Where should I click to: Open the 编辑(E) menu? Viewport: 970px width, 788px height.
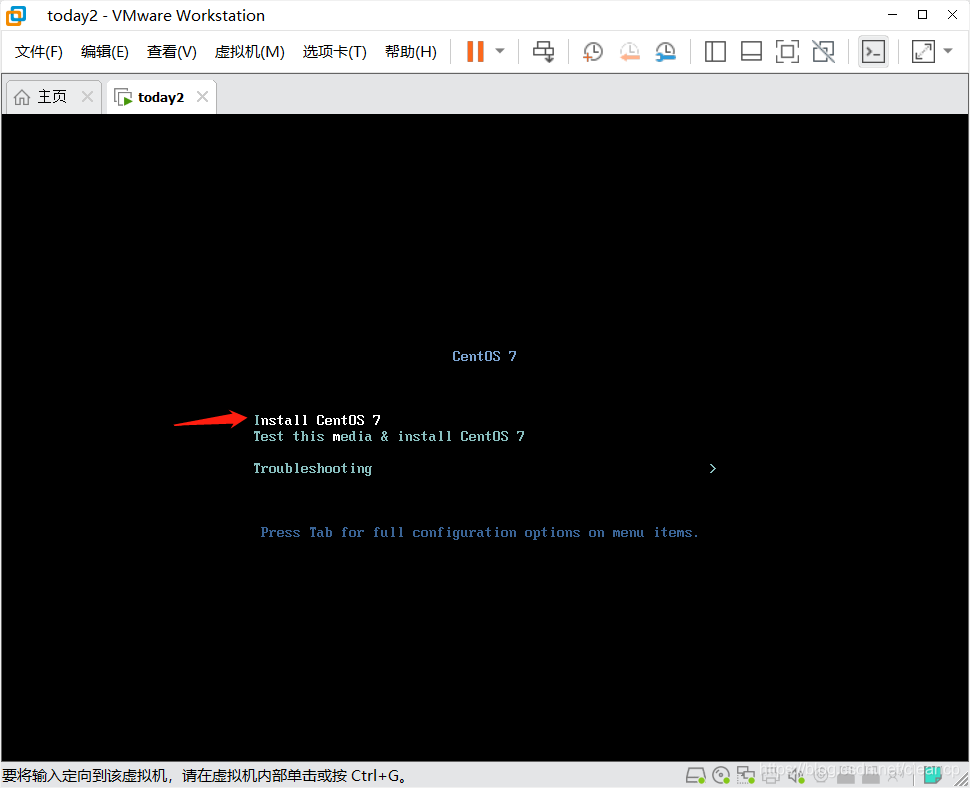tap(105, 51)
